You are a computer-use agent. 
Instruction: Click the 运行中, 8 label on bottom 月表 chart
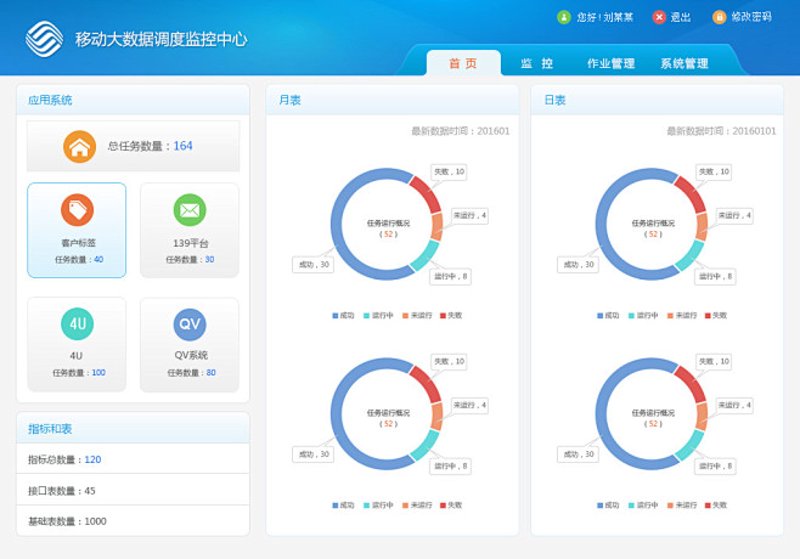451,466
